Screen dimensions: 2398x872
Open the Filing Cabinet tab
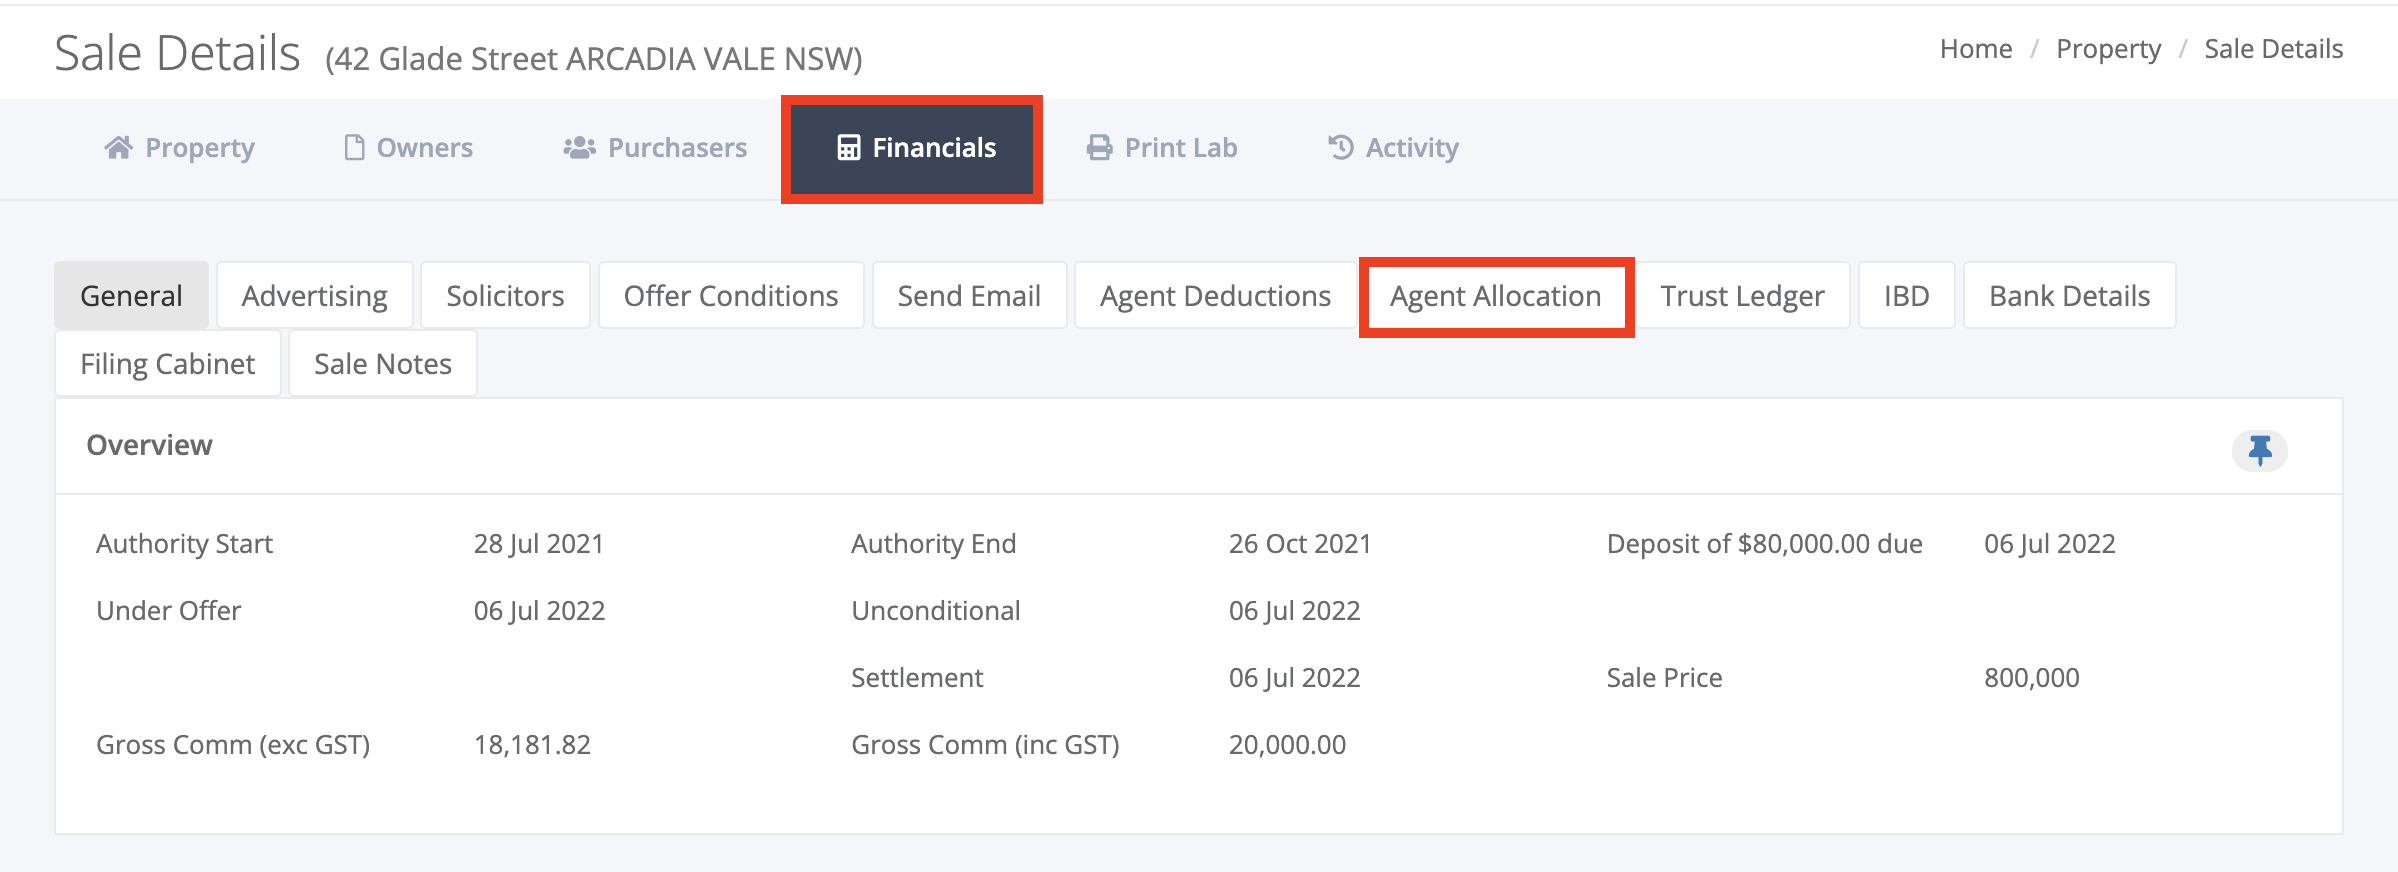168,364
